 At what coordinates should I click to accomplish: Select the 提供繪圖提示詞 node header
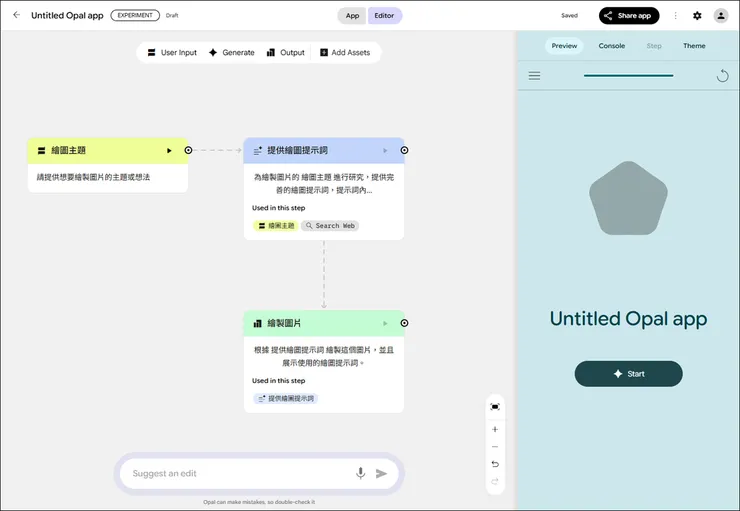click(324, 151)
